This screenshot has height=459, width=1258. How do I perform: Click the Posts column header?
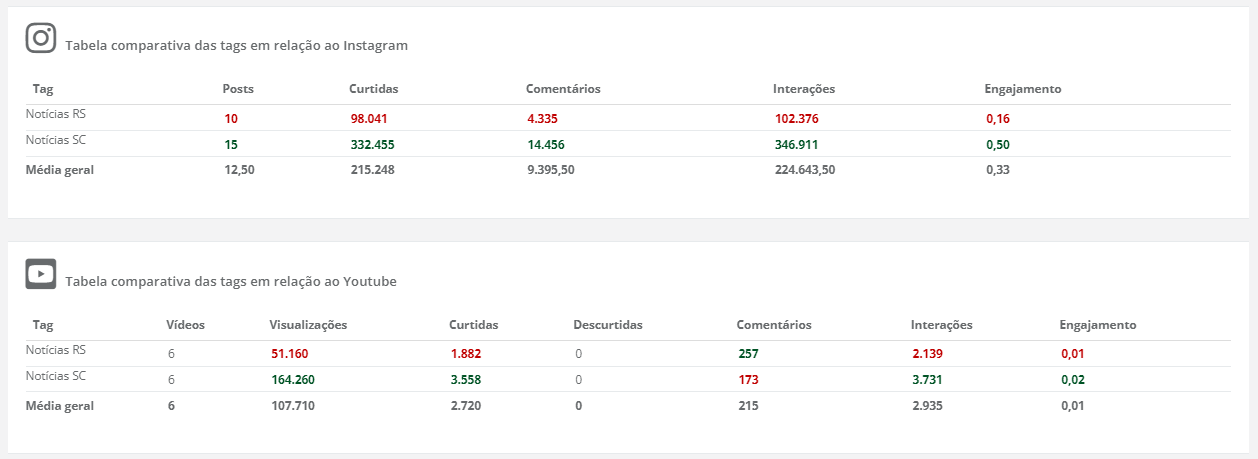[x=238, y=89]
